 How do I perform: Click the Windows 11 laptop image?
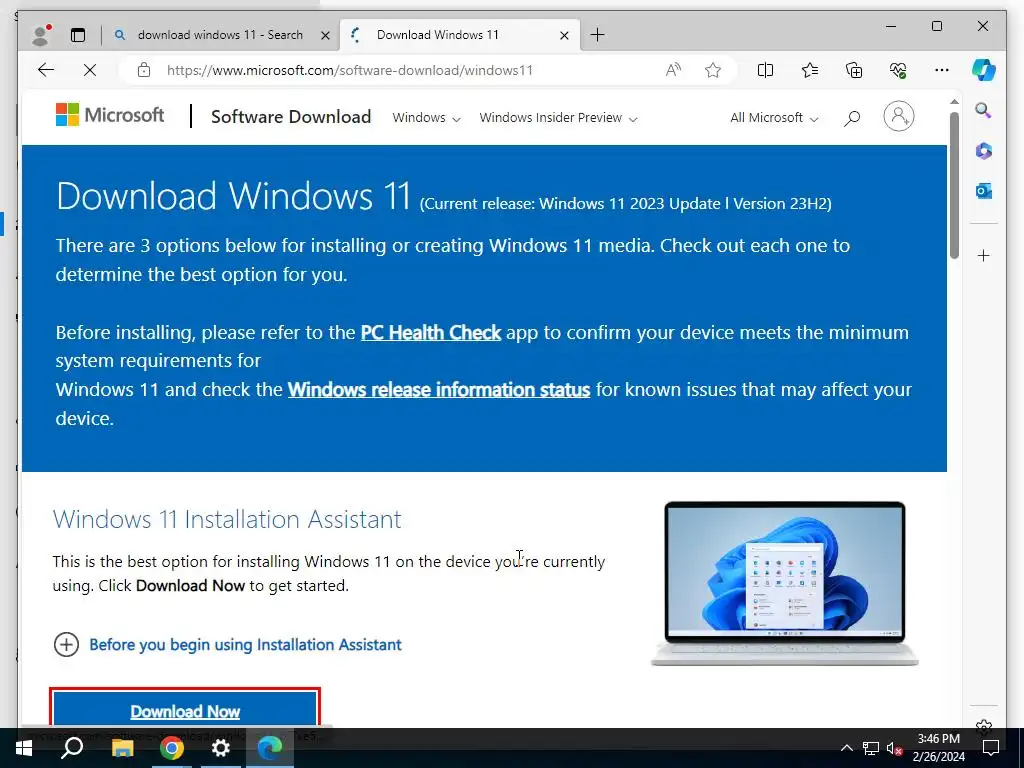tap(784, 583)
